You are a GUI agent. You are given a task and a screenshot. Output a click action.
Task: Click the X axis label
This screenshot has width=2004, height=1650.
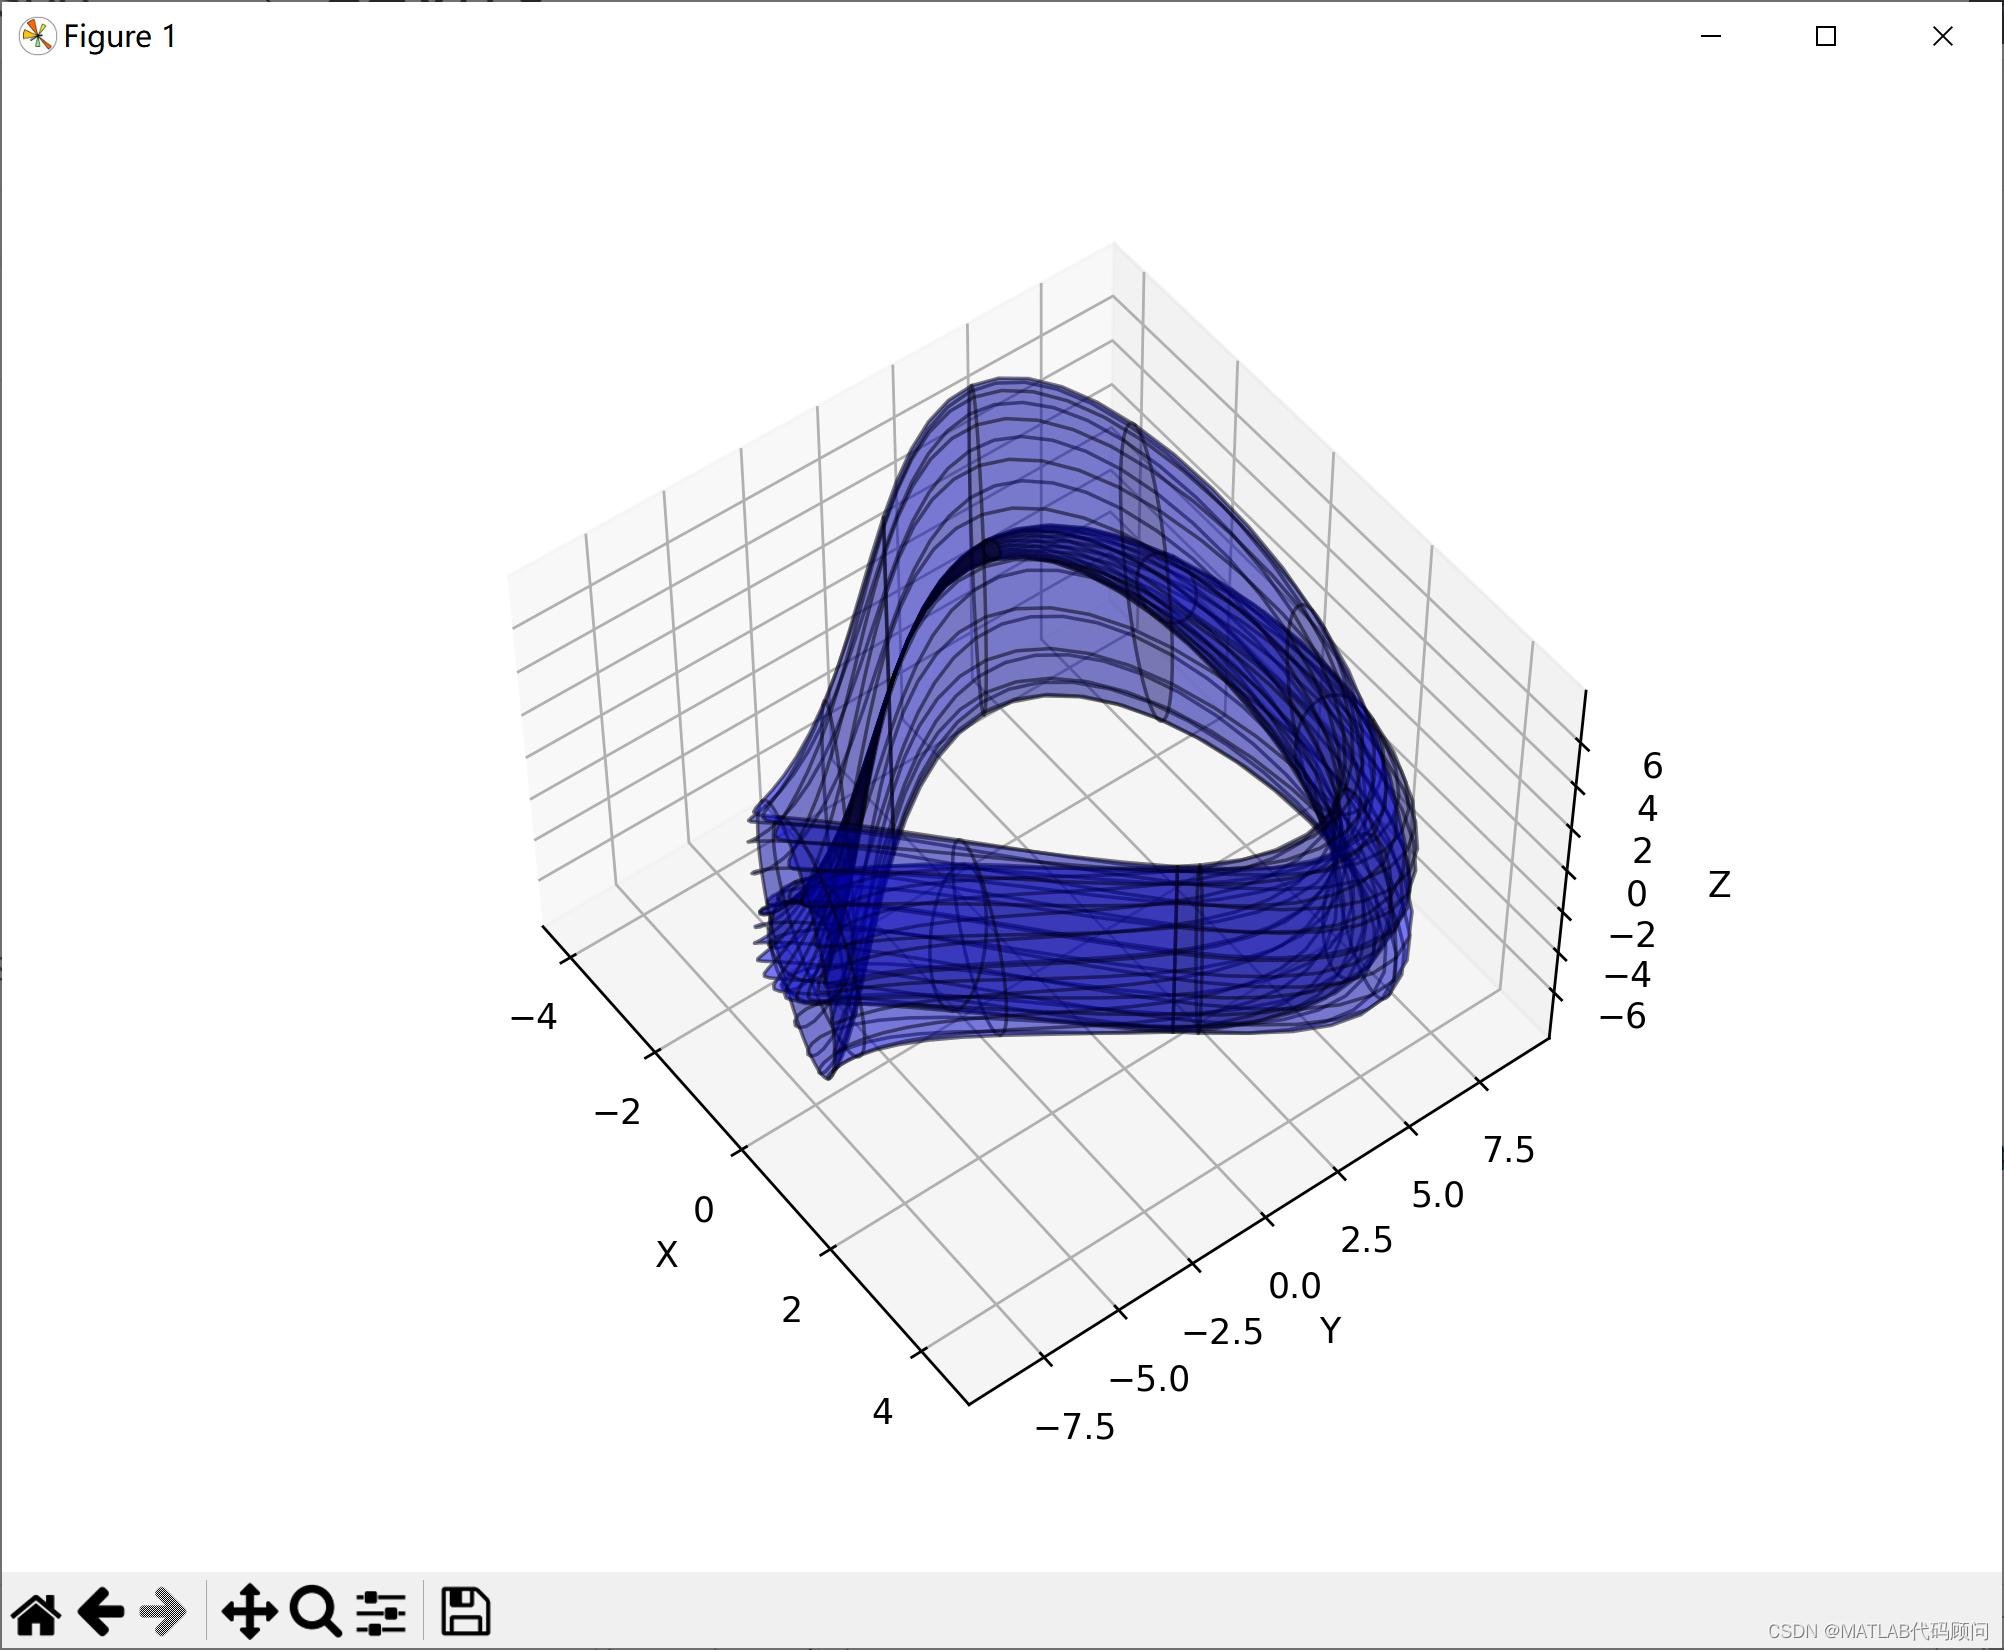click(666, 1254)
